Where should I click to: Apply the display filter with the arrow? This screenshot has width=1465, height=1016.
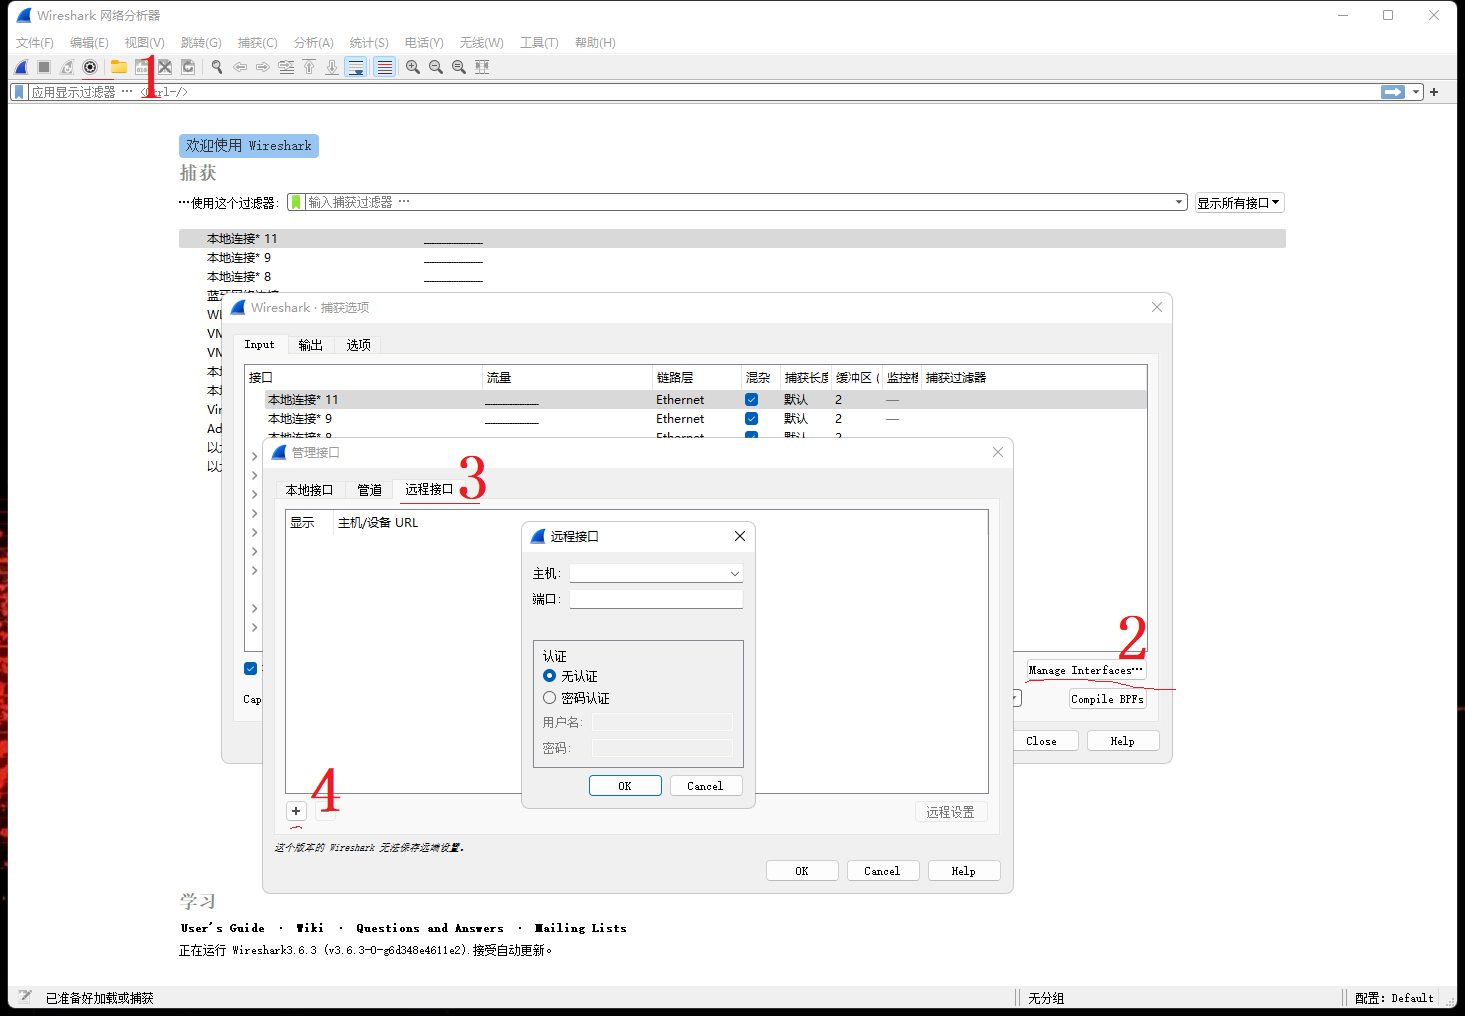1393,92
